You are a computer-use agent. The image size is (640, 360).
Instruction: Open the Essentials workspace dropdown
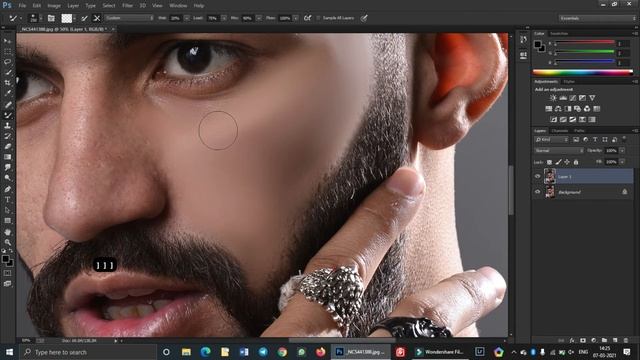tap(597, 18)
